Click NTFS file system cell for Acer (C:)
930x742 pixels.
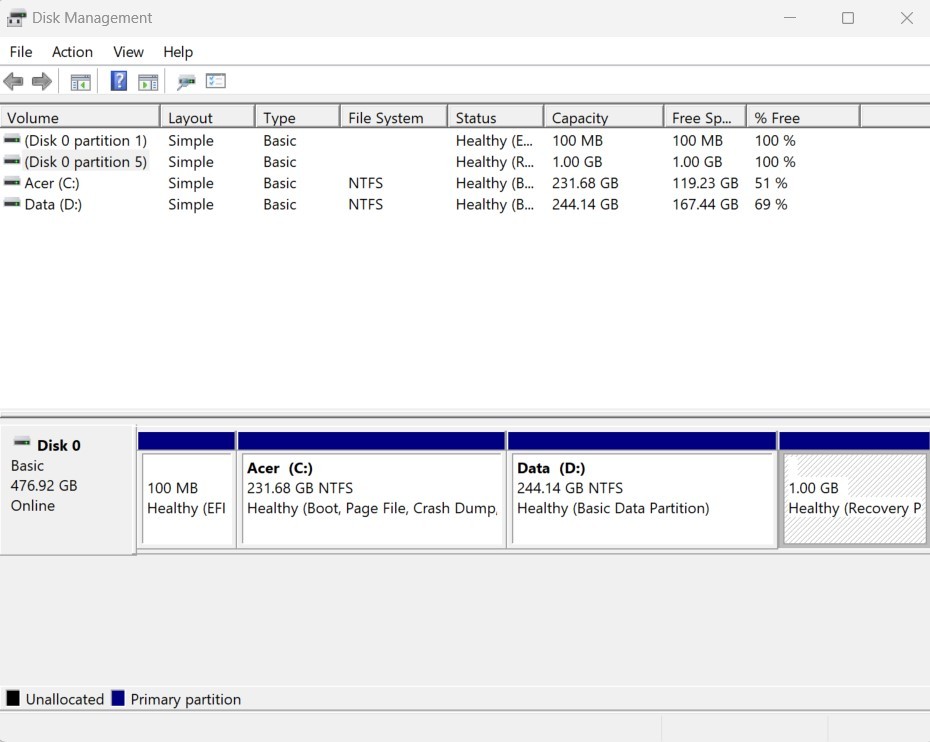[x=365, y=183]
